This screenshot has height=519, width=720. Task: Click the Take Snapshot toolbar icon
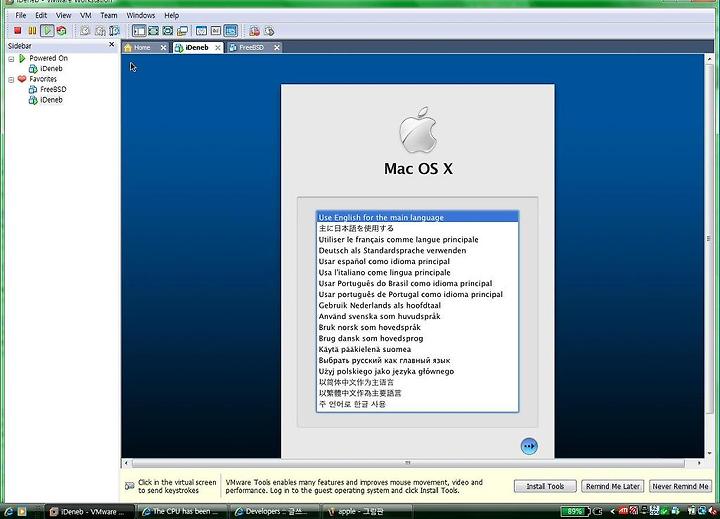click(x=85, y=31)
